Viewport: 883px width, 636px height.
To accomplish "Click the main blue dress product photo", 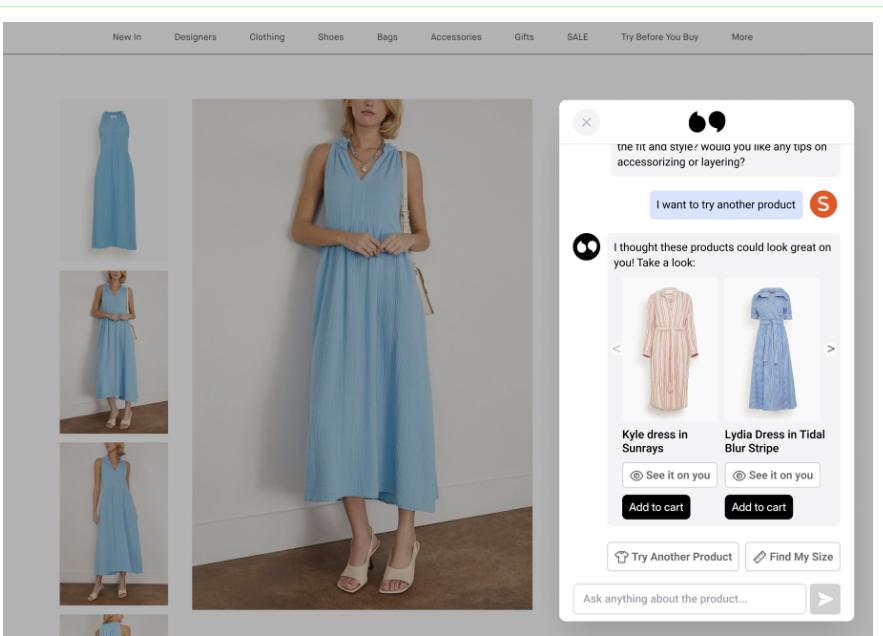I will pyautogui.click(x=362, y=354).
